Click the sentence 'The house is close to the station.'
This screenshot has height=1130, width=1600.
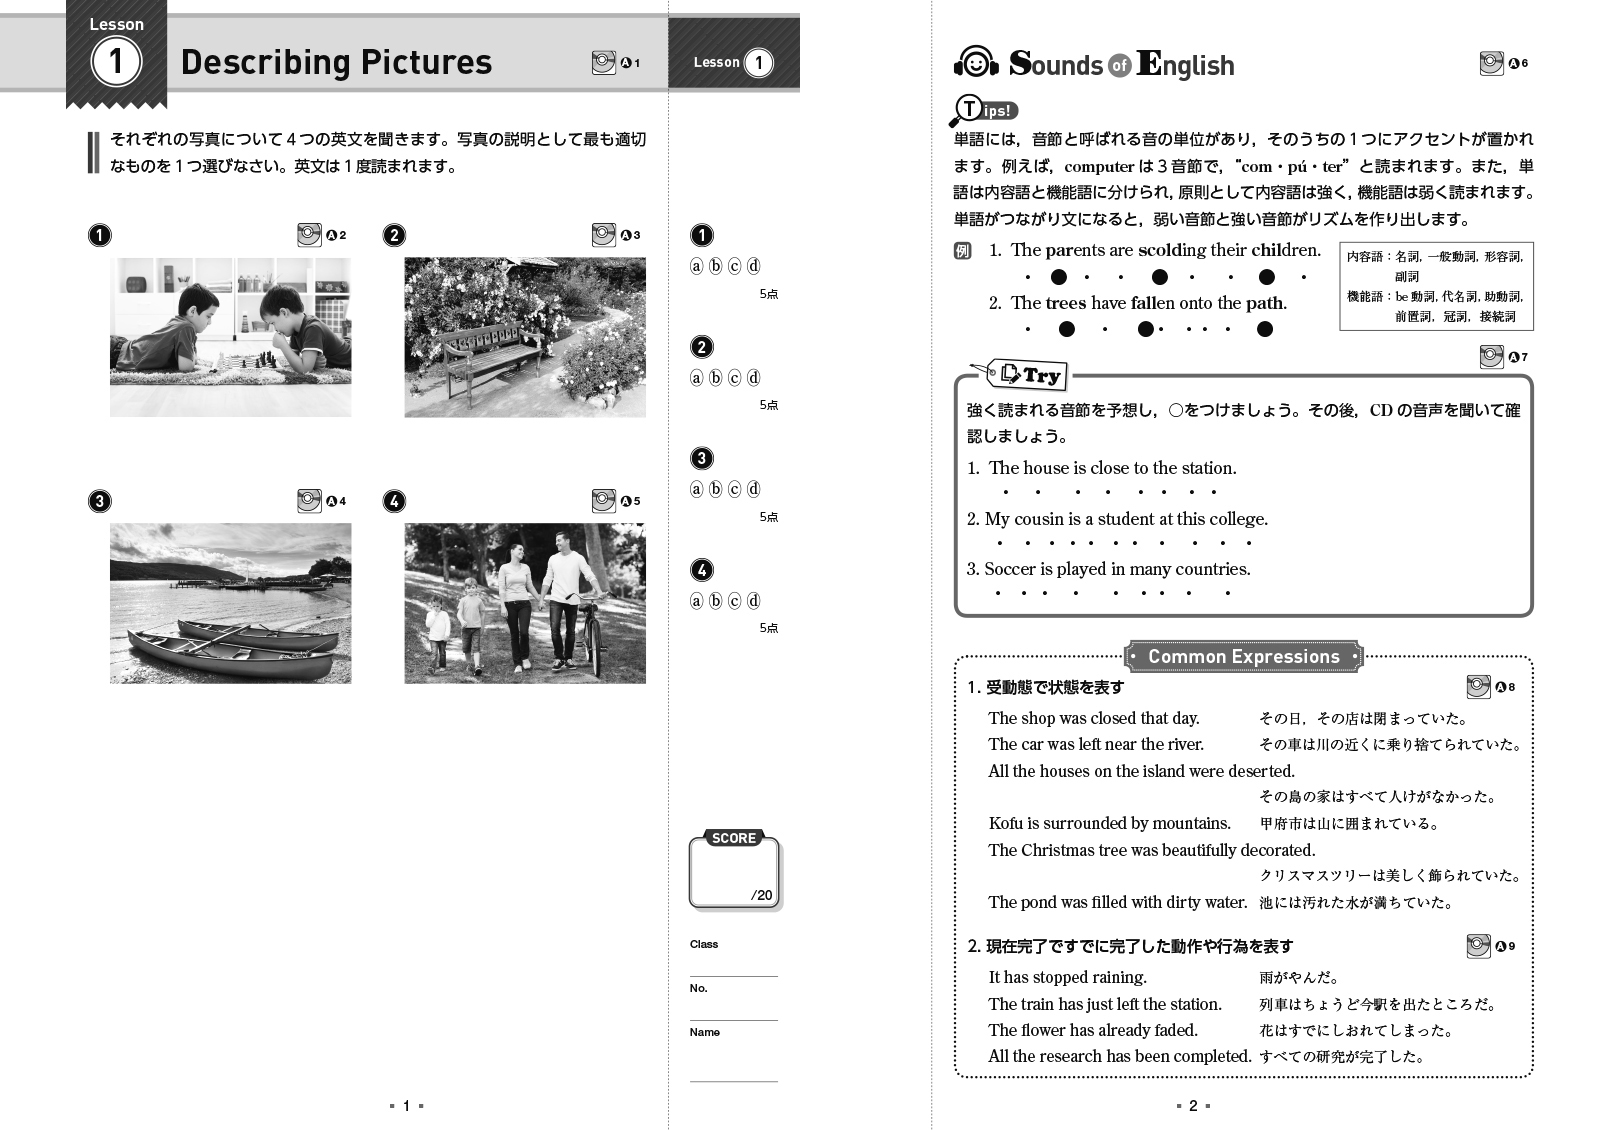click(1112, 468)
